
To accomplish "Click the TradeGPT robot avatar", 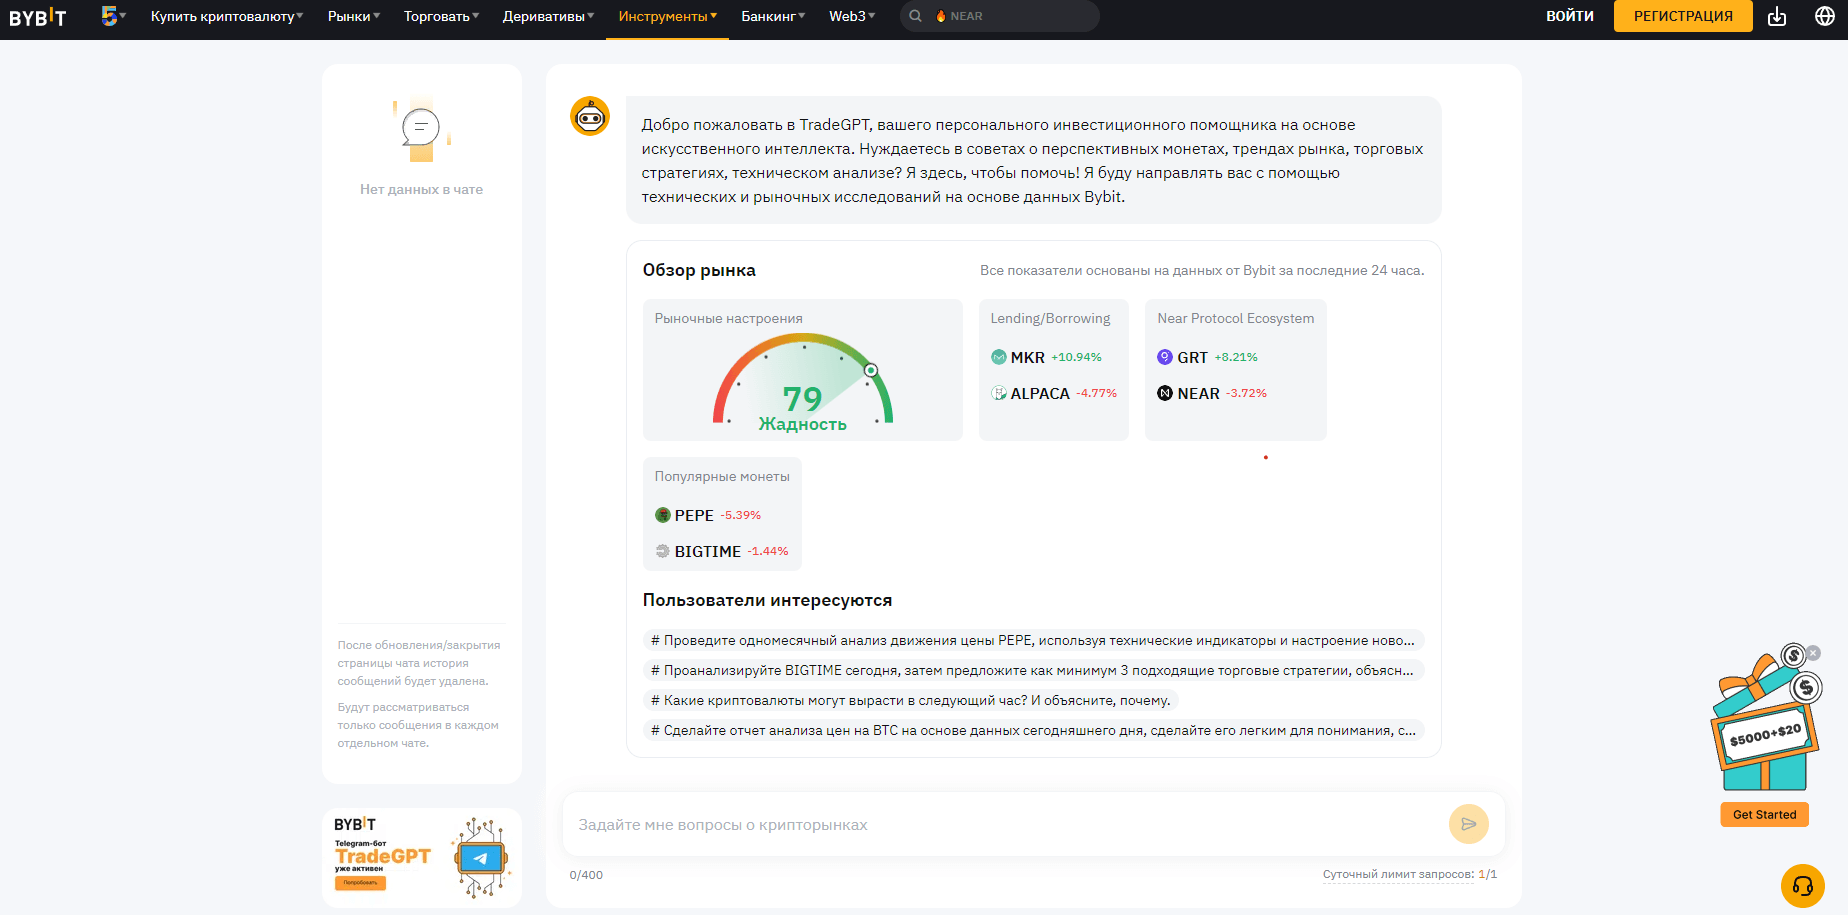I will [x=590, y=117].
